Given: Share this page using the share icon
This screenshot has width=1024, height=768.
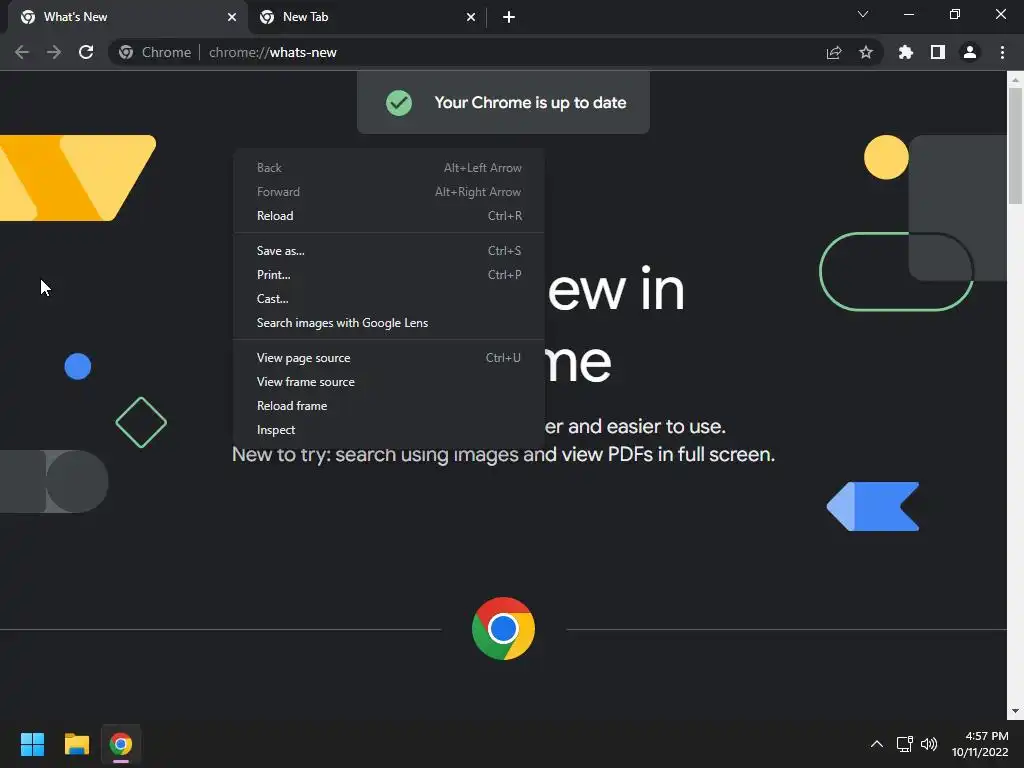Looking at the screenshot, I should pos(834,52).
